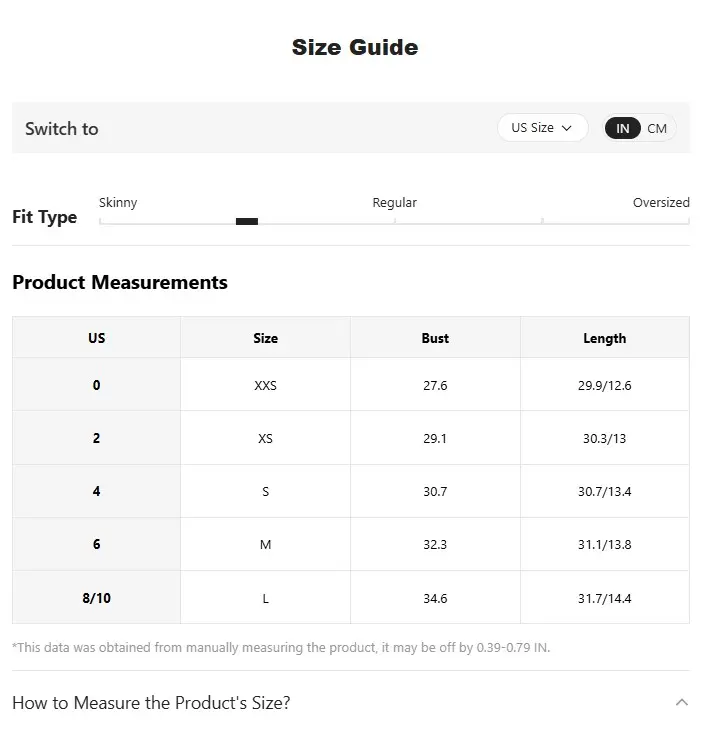Click the Bust column header
Image resolution: width=709 pixels, height=739 pixels.
[435, 338]
